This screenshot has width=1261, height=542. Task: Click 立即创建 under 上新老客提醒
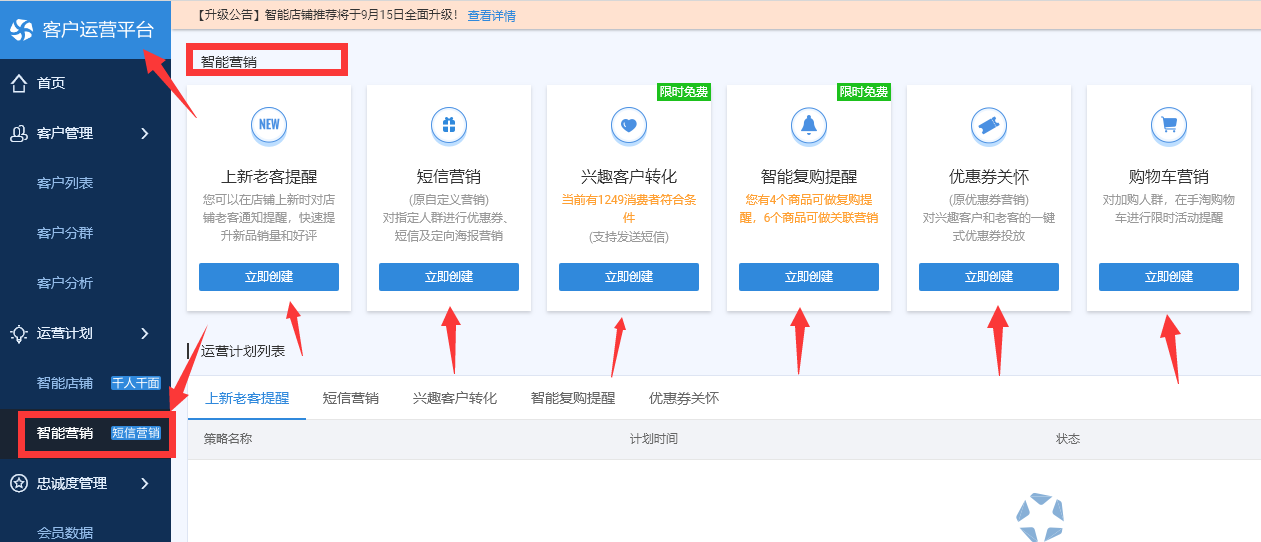[269, 277]
